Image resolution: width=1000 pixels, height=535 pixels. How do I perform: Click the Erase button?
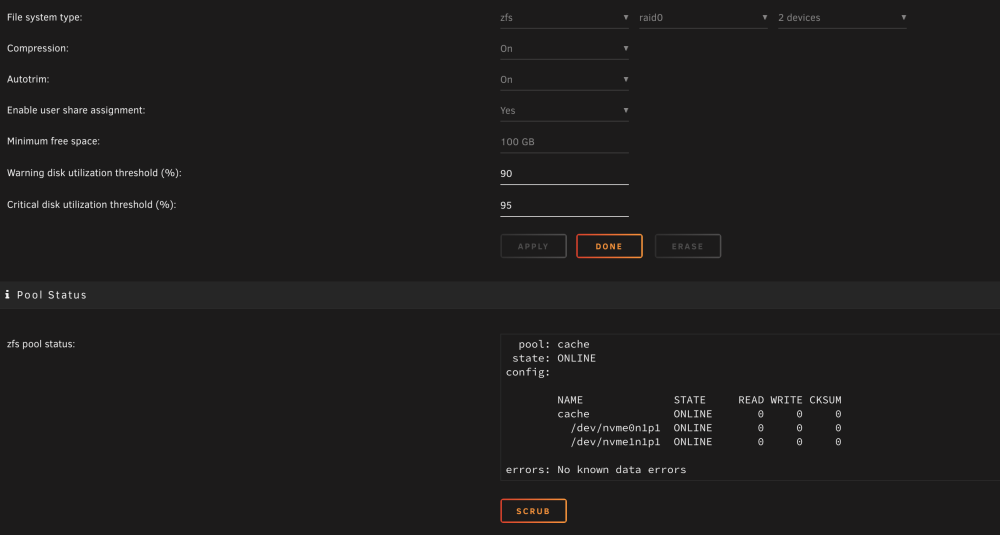click(688, 246)
